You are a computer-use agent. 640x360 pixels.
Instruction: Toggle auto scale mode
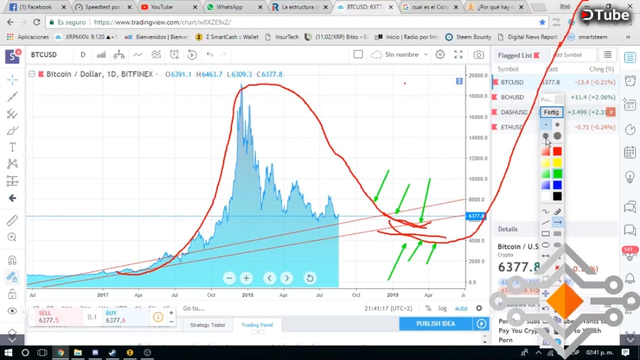pyautogui.click(x=461, y=309)
